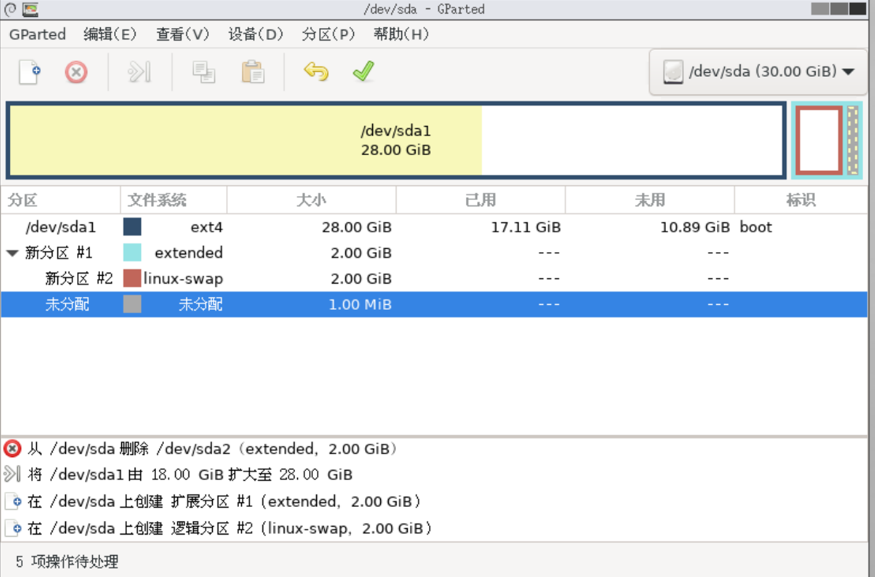The width and height of the screenshot is (875, 577).
Task: Click the dark blue ext4 color swatch
Action: point(132,227)
